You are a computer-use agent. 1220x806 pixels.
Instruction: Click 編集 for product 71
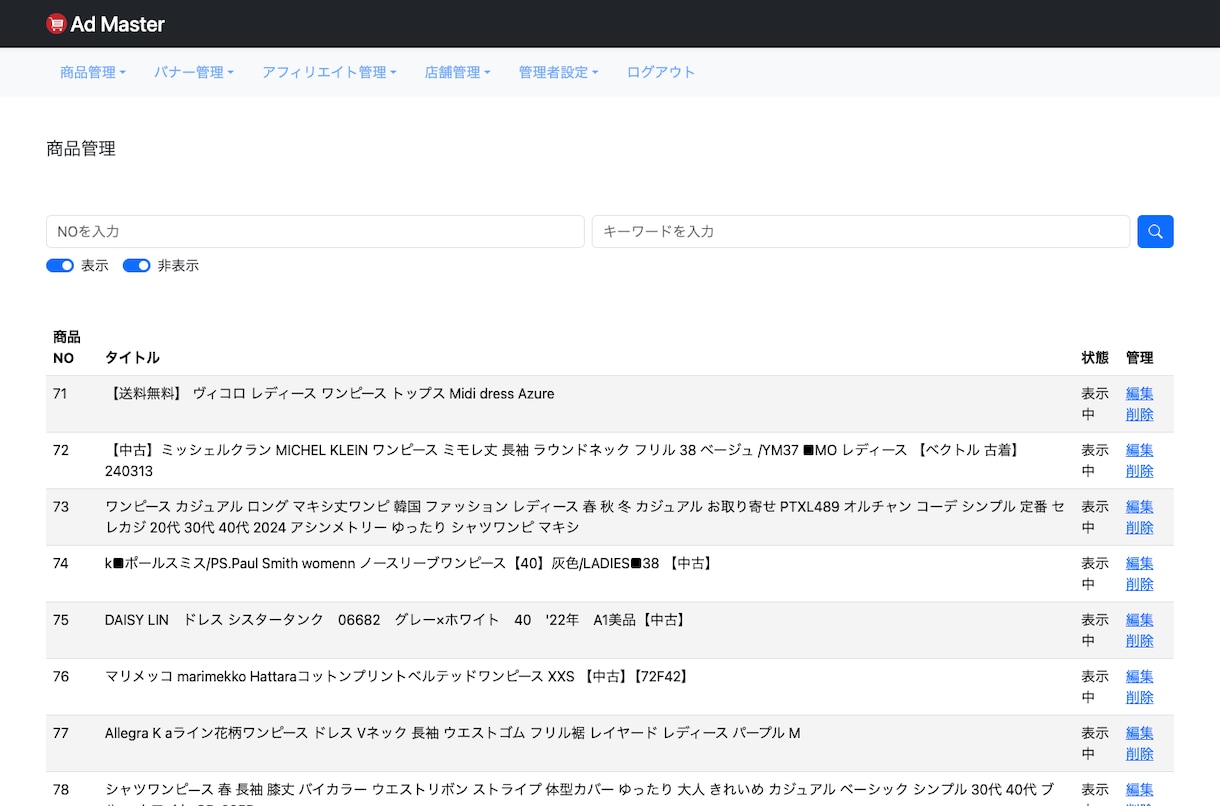click(x=1140, y=394)
